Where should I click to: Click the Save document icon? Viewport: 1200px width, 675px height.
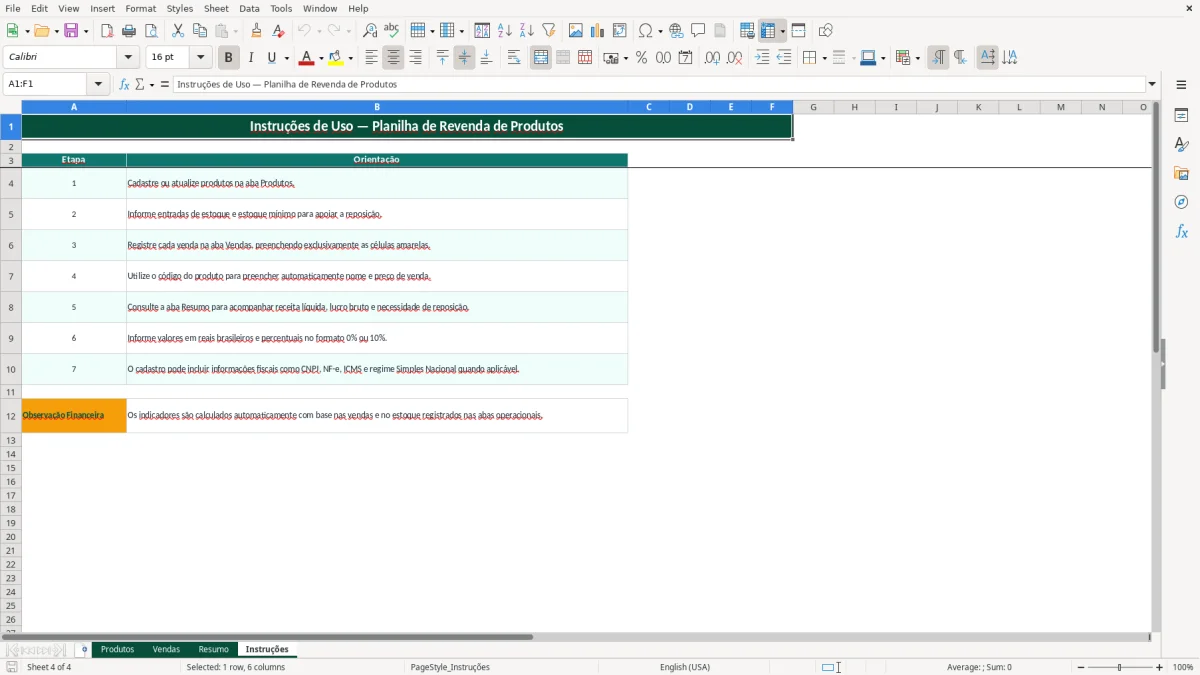[x=71, y=31]
